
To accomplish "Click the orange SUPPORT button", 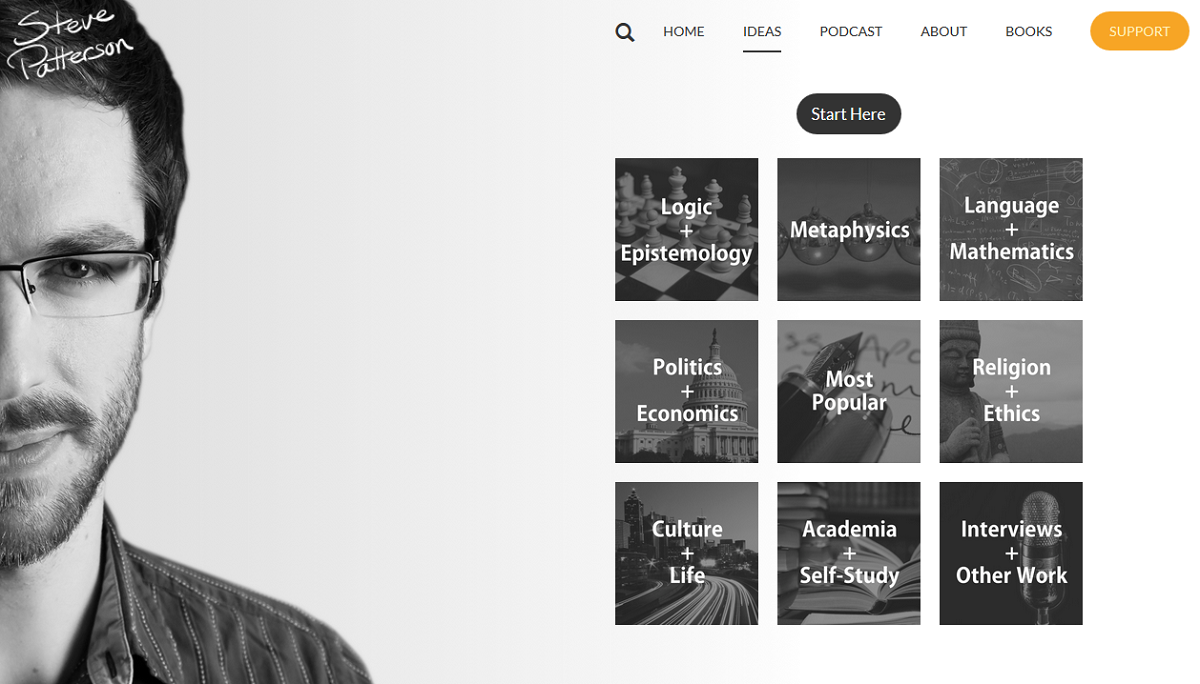I will click(x=1139, y=31).
